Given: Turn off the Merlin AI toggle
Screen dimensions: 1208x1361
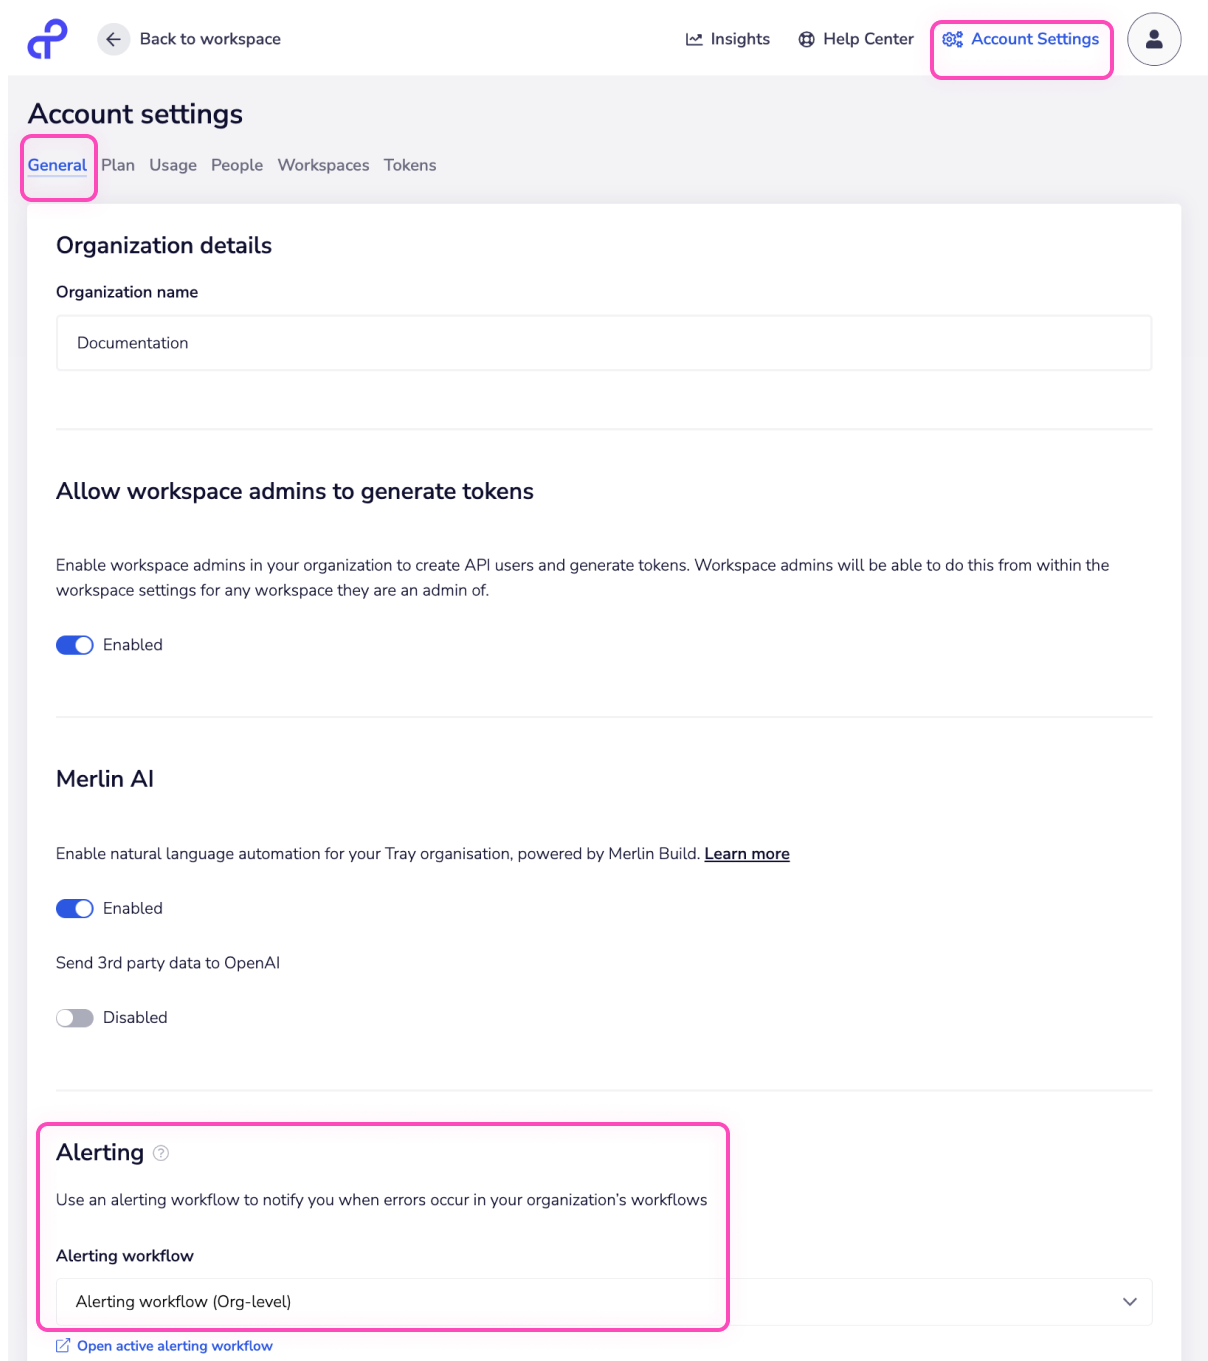Looking at the screenshot, I should click(x=75, y=908).
